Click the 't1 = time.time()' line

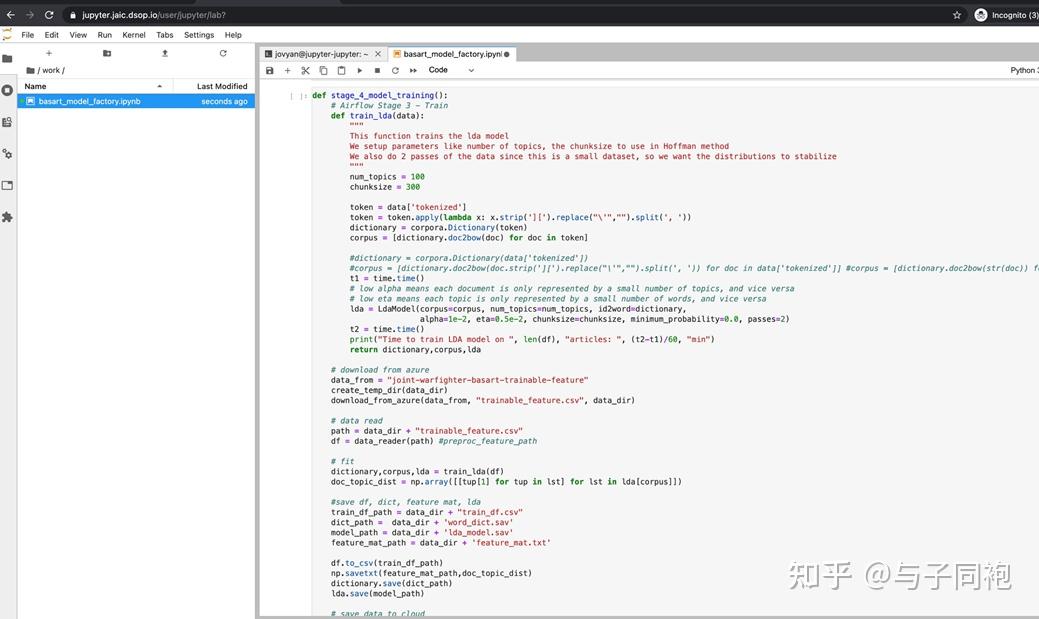coord(387,278)
